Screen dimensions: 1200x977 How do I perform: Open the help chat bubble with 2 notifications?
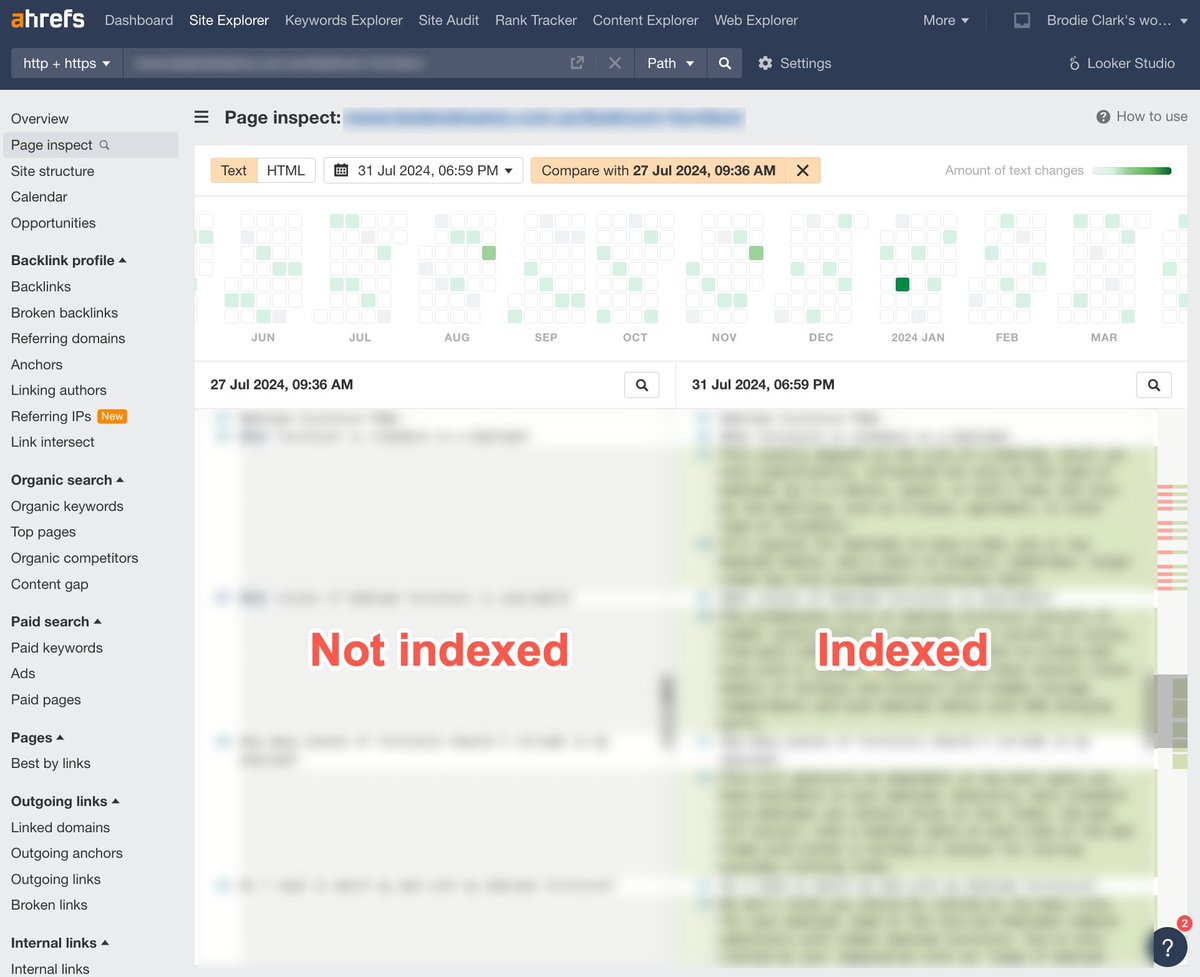click(1167, 946)
